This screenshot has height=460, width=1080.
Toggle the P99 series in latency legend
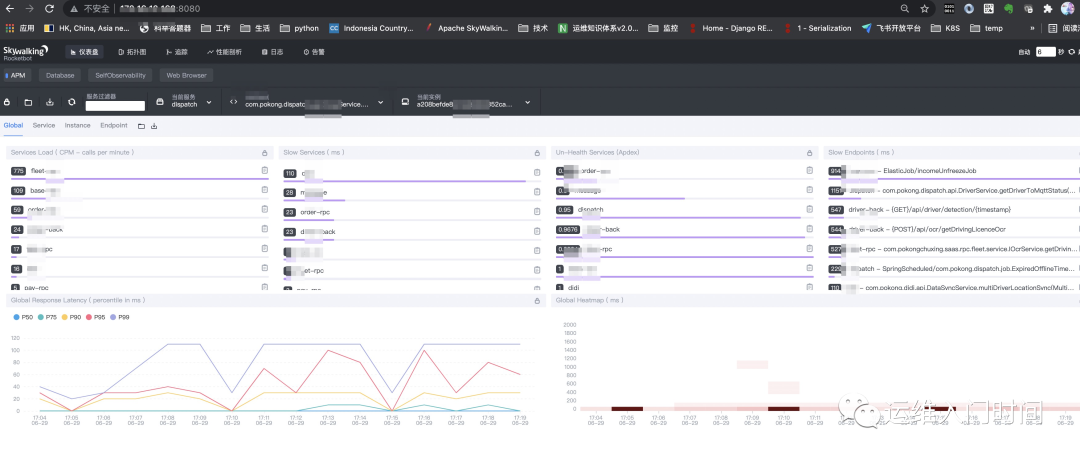coord(119,317)
